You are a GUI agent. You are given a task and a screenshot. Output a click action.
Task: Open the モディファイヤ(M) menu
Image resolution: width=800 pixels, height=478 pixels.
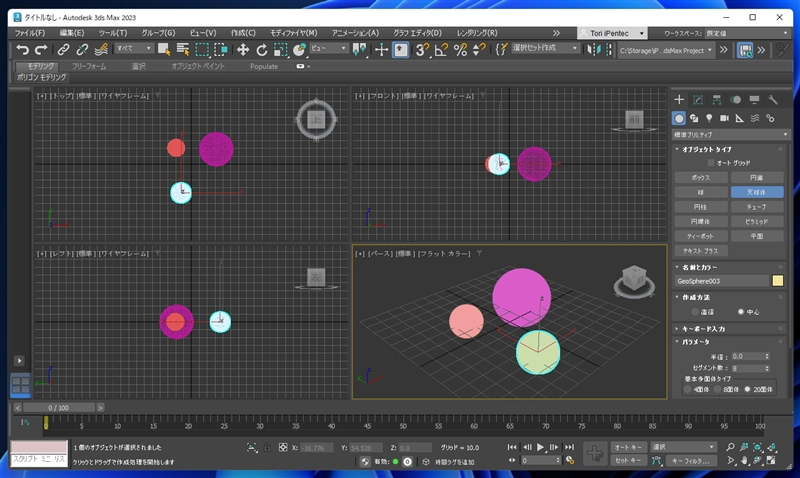293,33
